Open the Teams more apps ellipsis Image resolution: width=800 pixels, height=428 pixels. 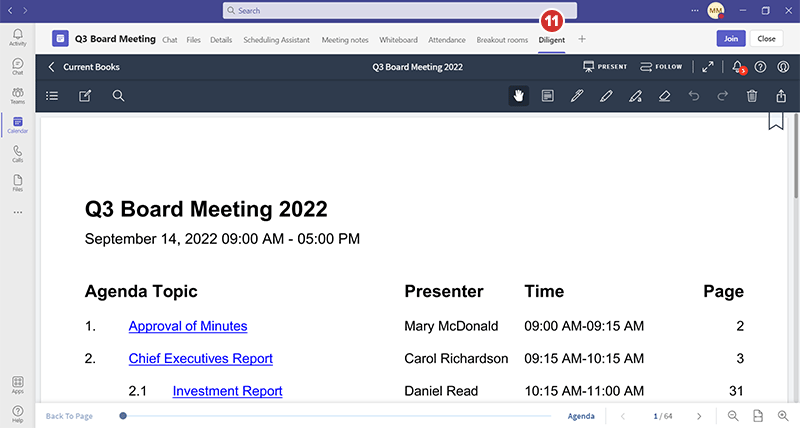coord(17,212)
